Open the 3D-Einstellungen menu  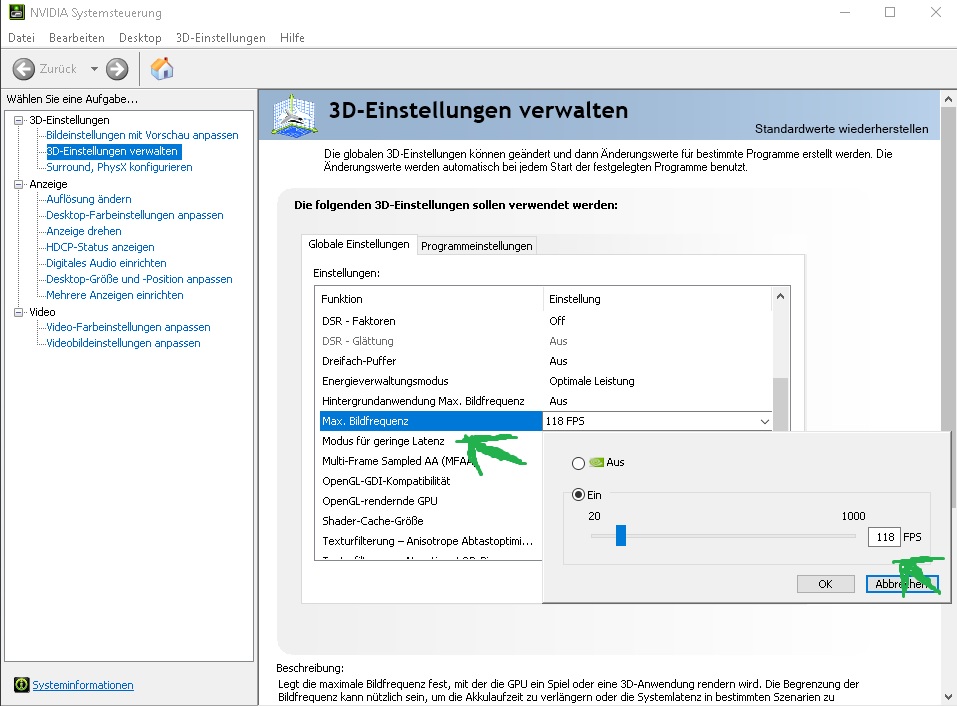pos(221,38)
